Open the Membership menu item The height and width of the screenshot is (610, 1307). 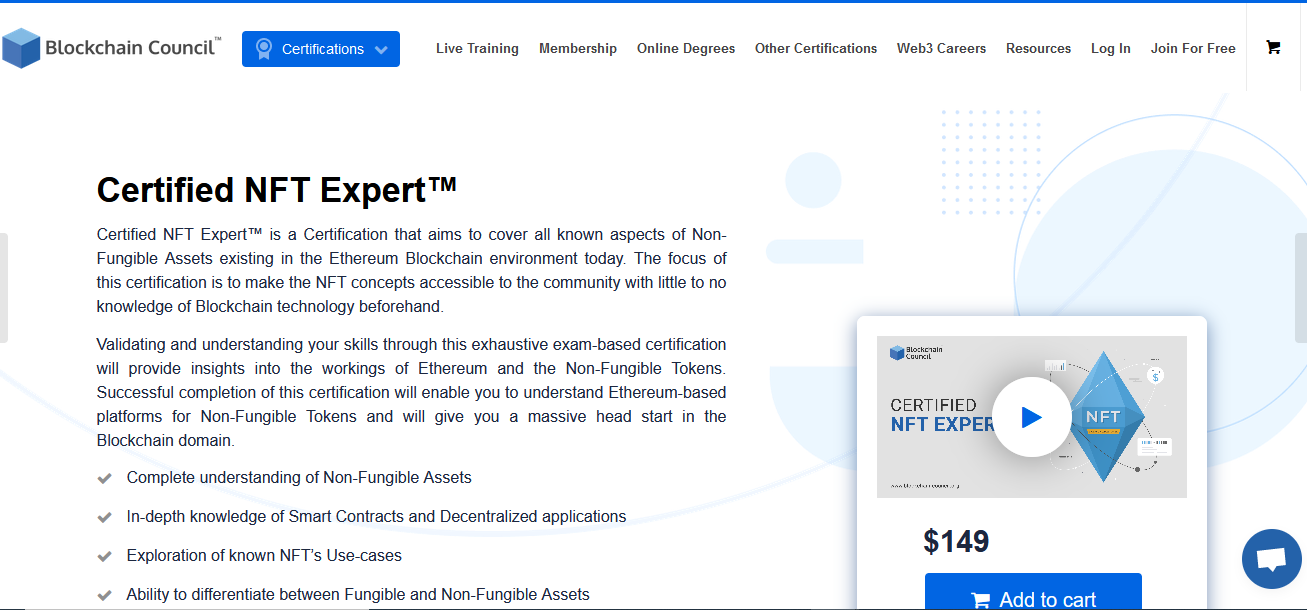(578, 48)
